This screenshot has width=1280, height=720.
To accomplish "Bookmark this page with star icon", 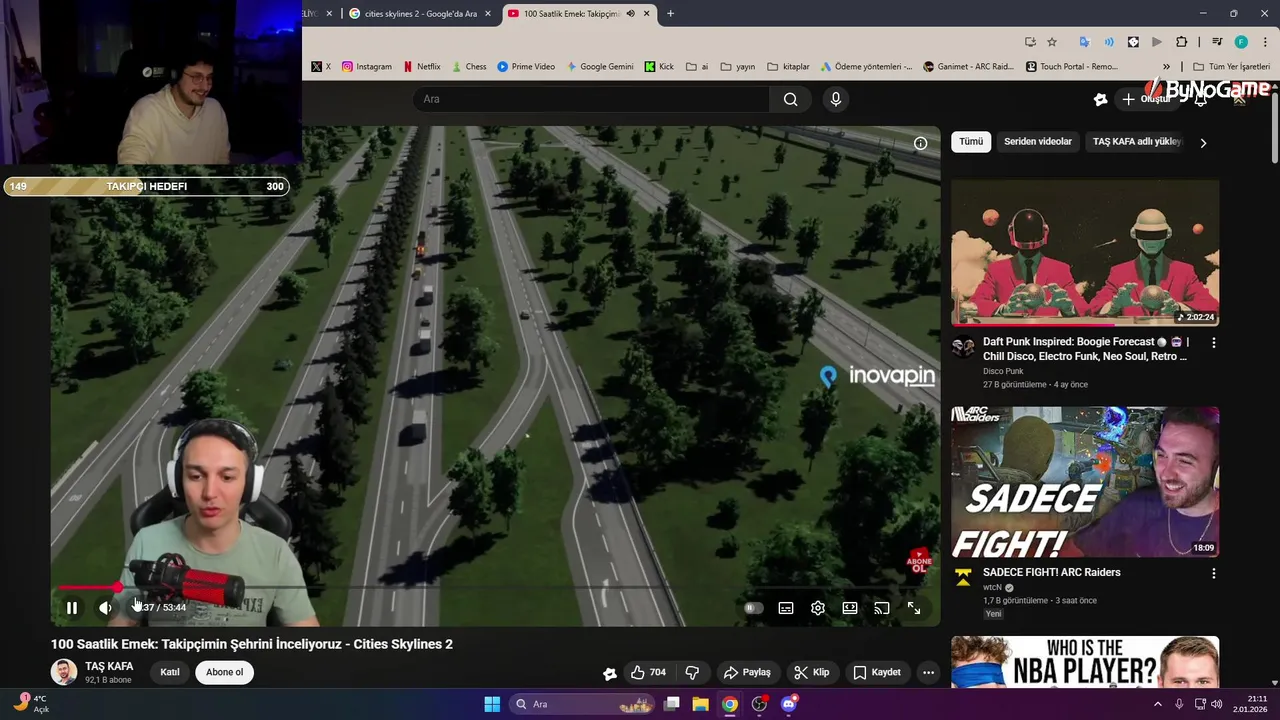I will coord(1052,42).
